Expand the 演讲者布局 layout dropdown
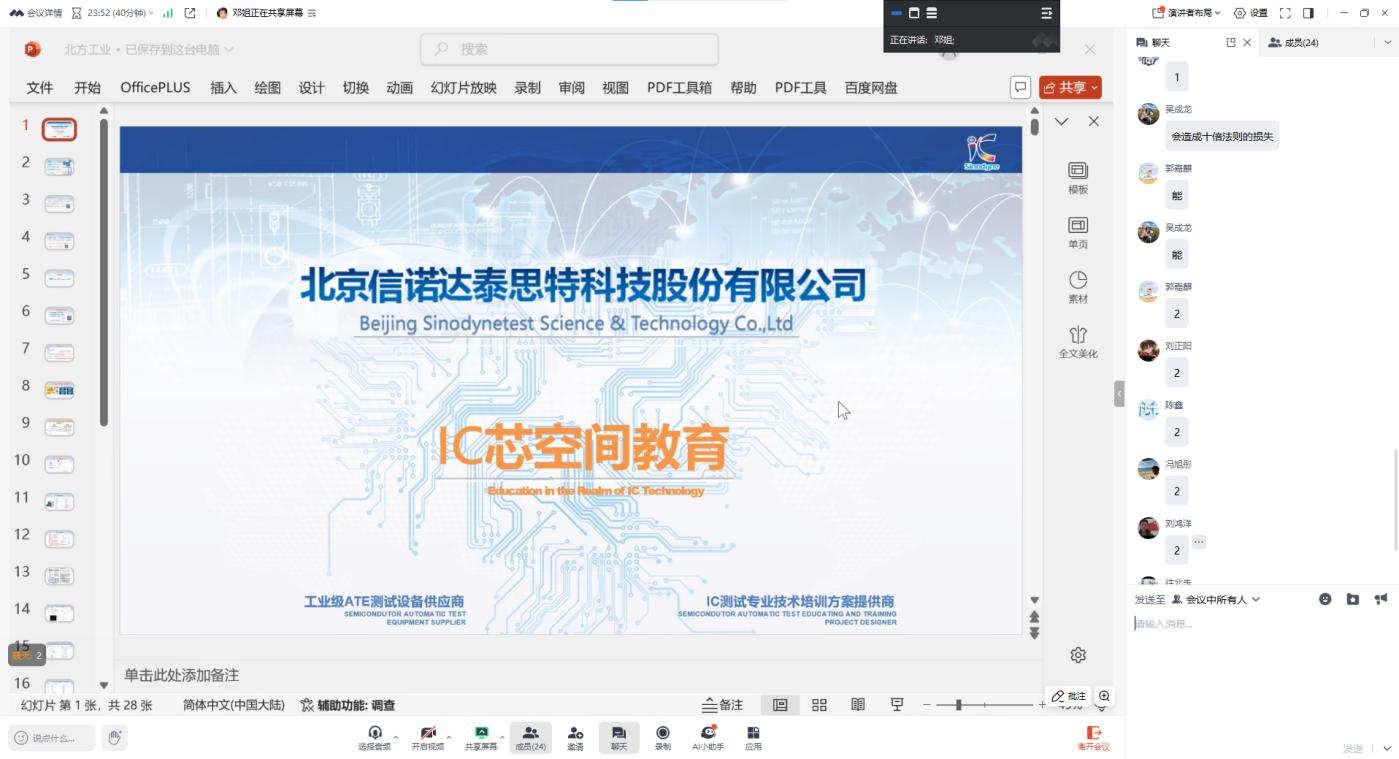This screenshot has height=759, width=1399. pyautogui.click(x=1187, y=13)
